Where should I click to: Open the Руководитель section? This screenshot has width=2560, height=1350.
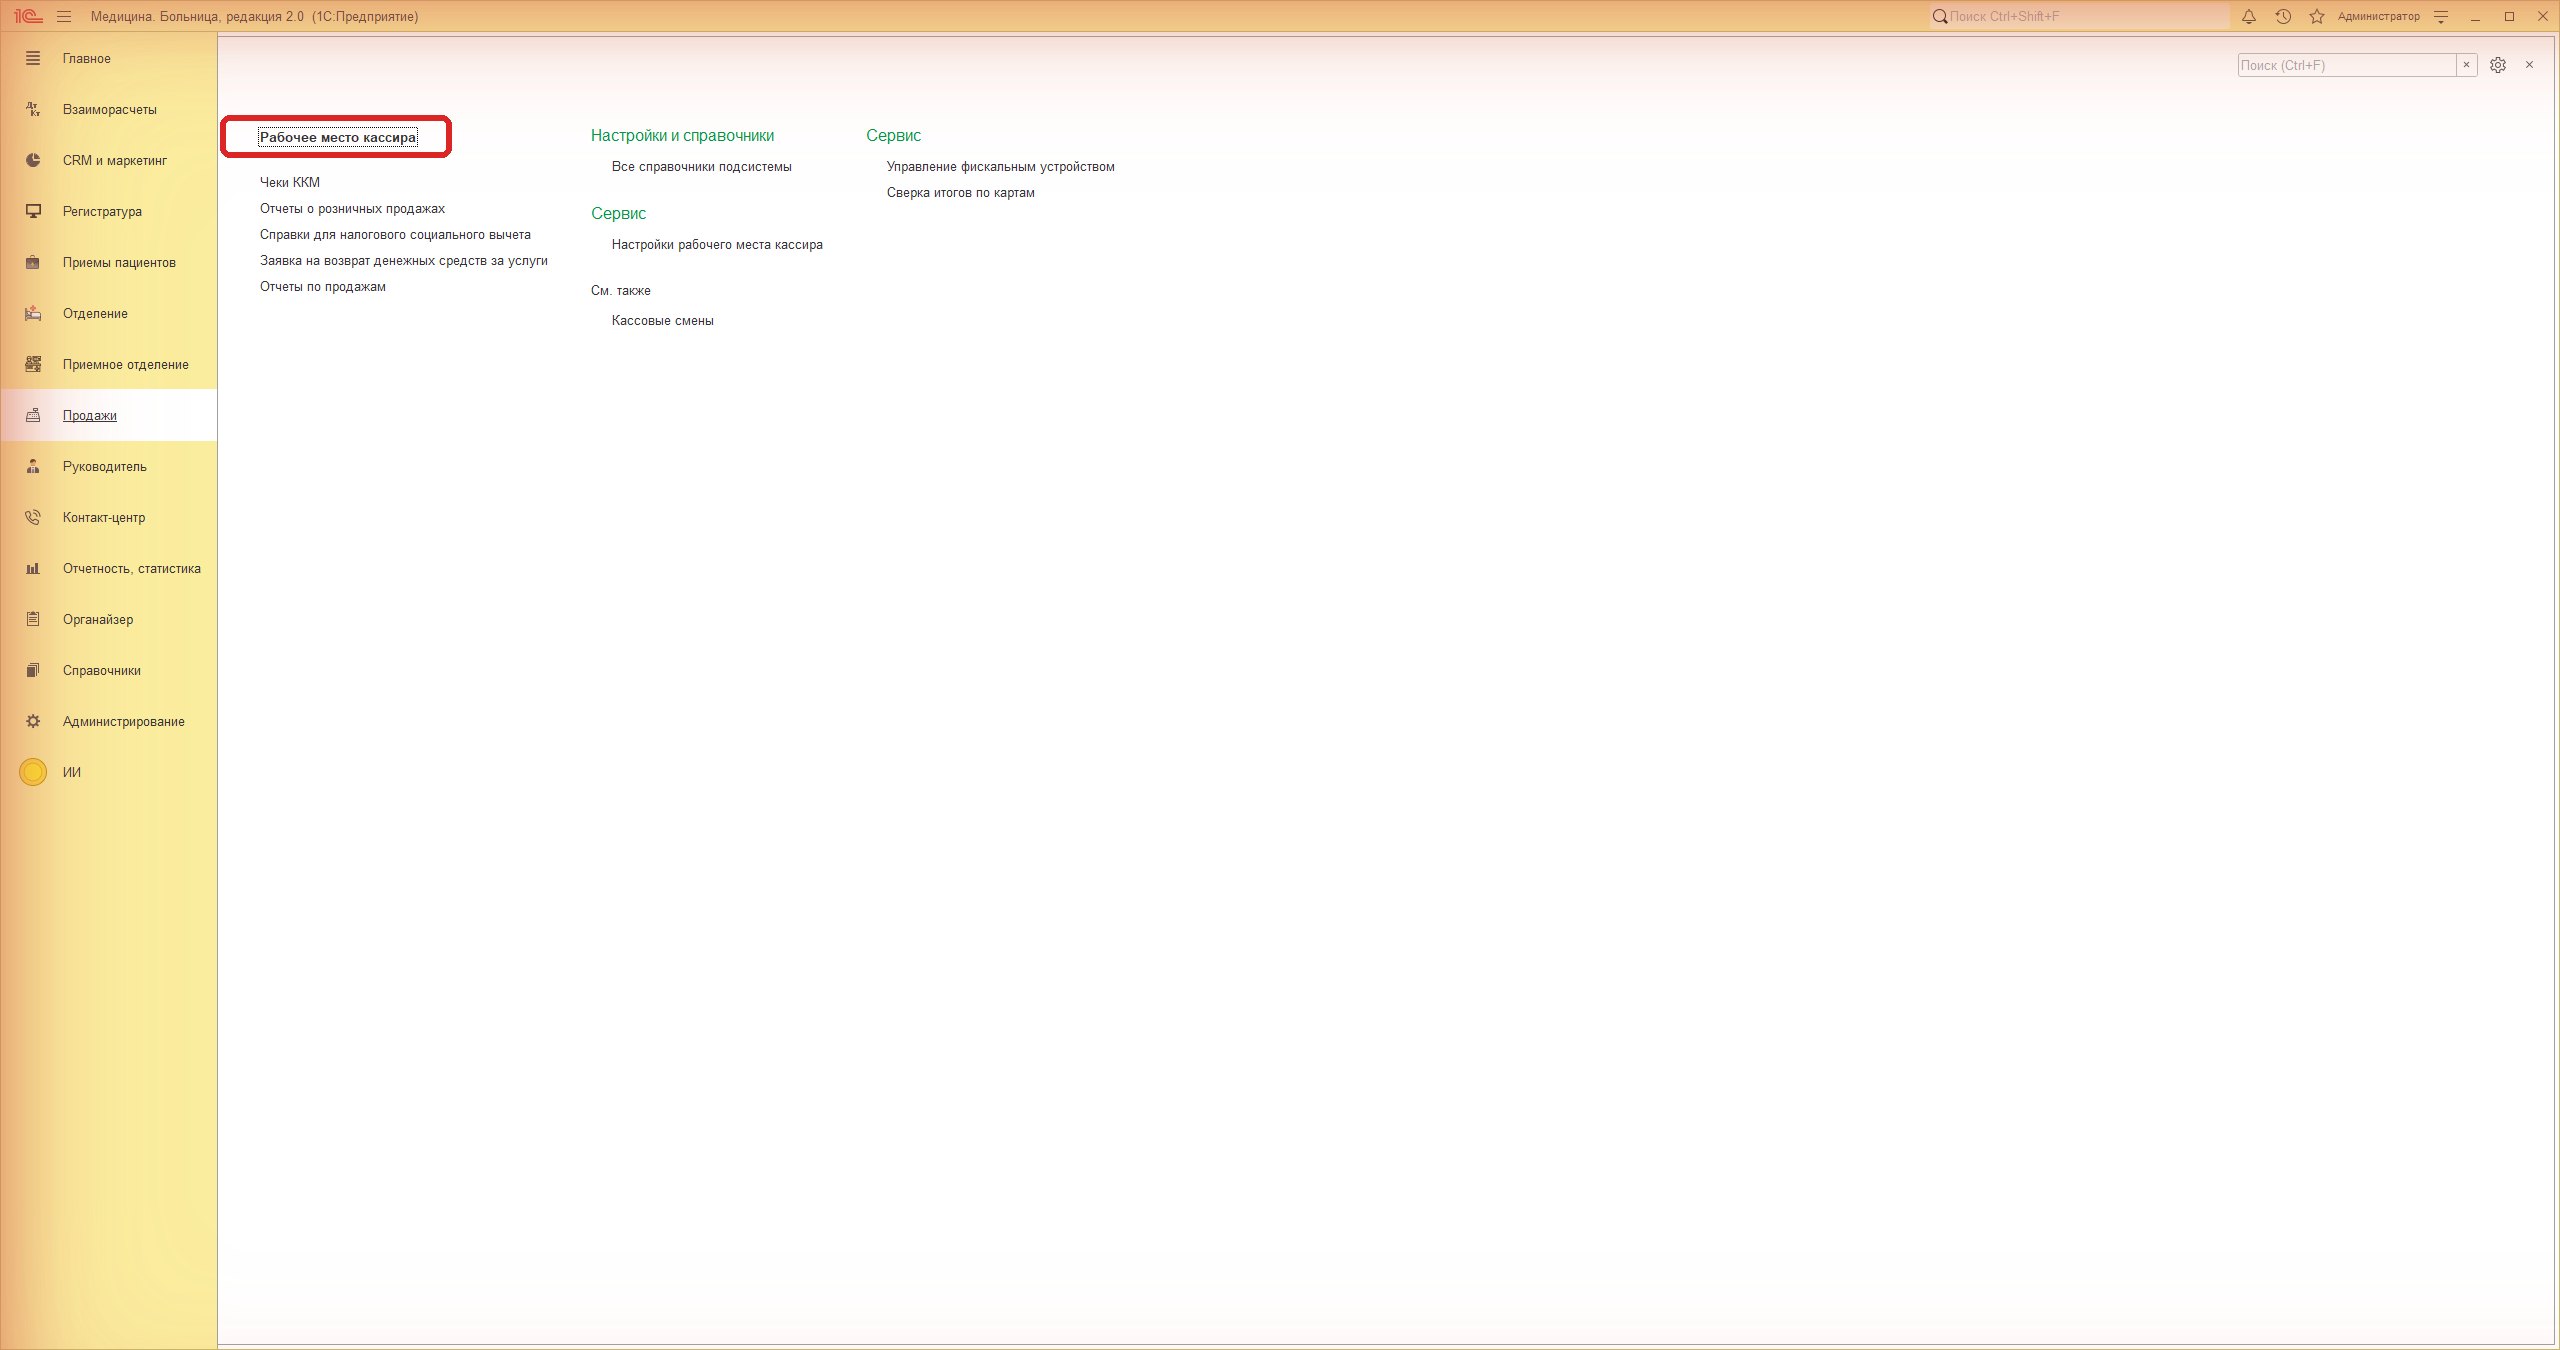pos(108,466)
